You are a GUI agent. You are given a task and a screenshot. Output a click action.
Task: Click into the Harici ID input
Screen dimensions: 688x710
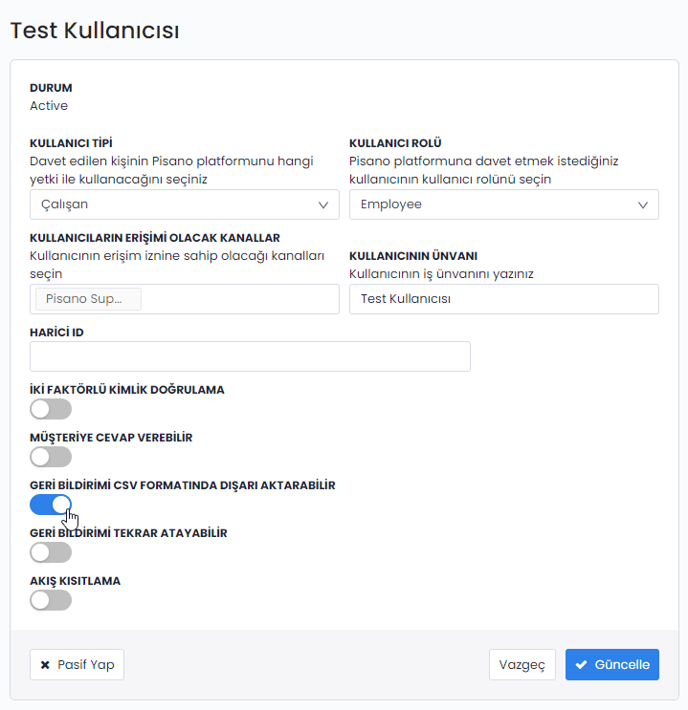(250, 357)
